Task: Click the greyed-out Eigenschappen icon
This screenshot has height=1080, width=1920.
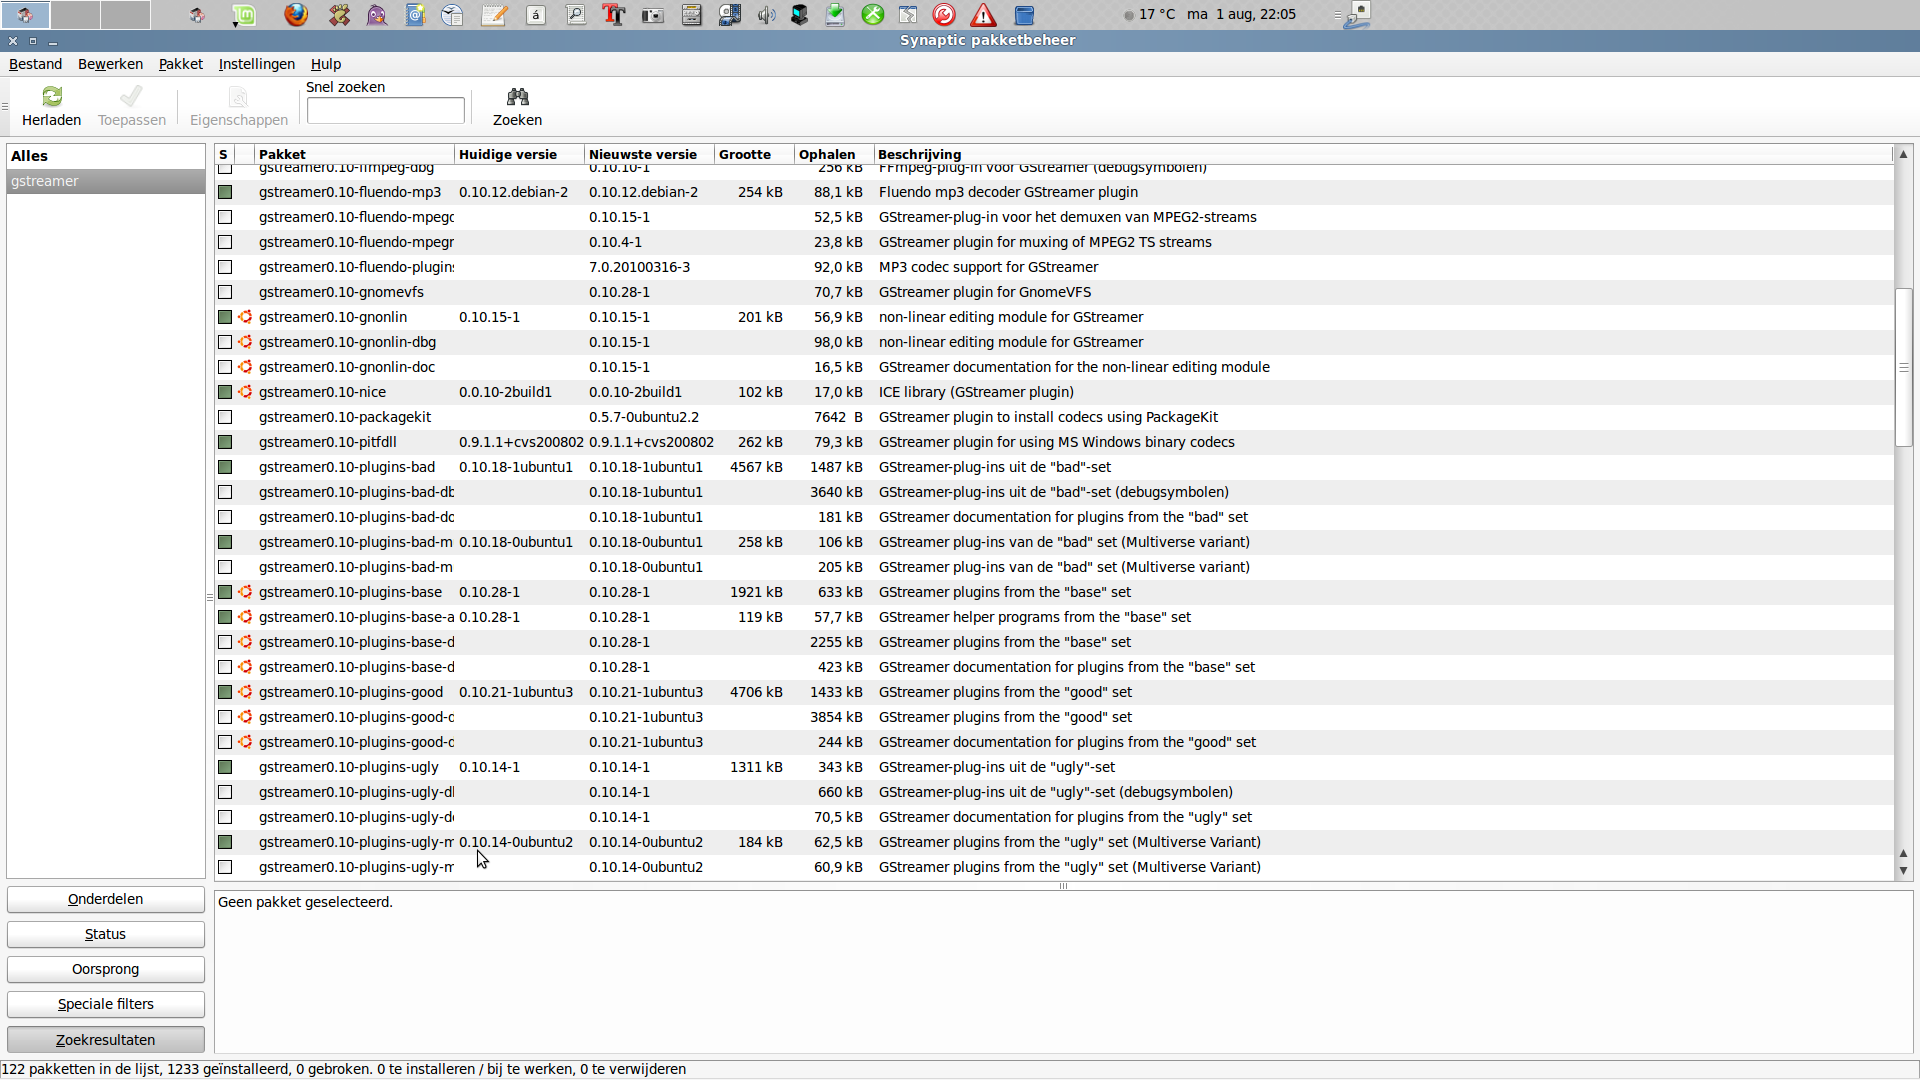Action: (238, 96)
